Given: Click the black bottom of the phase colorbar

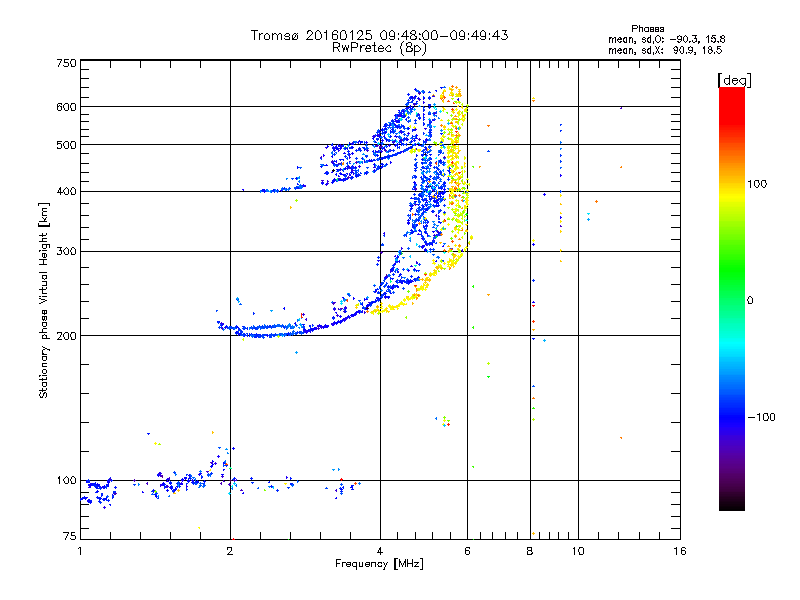Looking at the screenshot, I should (x=732, y=505).
